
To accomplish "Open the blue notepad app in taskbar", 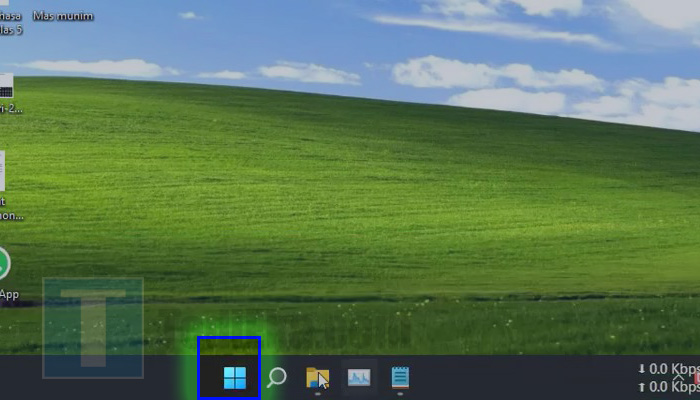I will (400, 377).
